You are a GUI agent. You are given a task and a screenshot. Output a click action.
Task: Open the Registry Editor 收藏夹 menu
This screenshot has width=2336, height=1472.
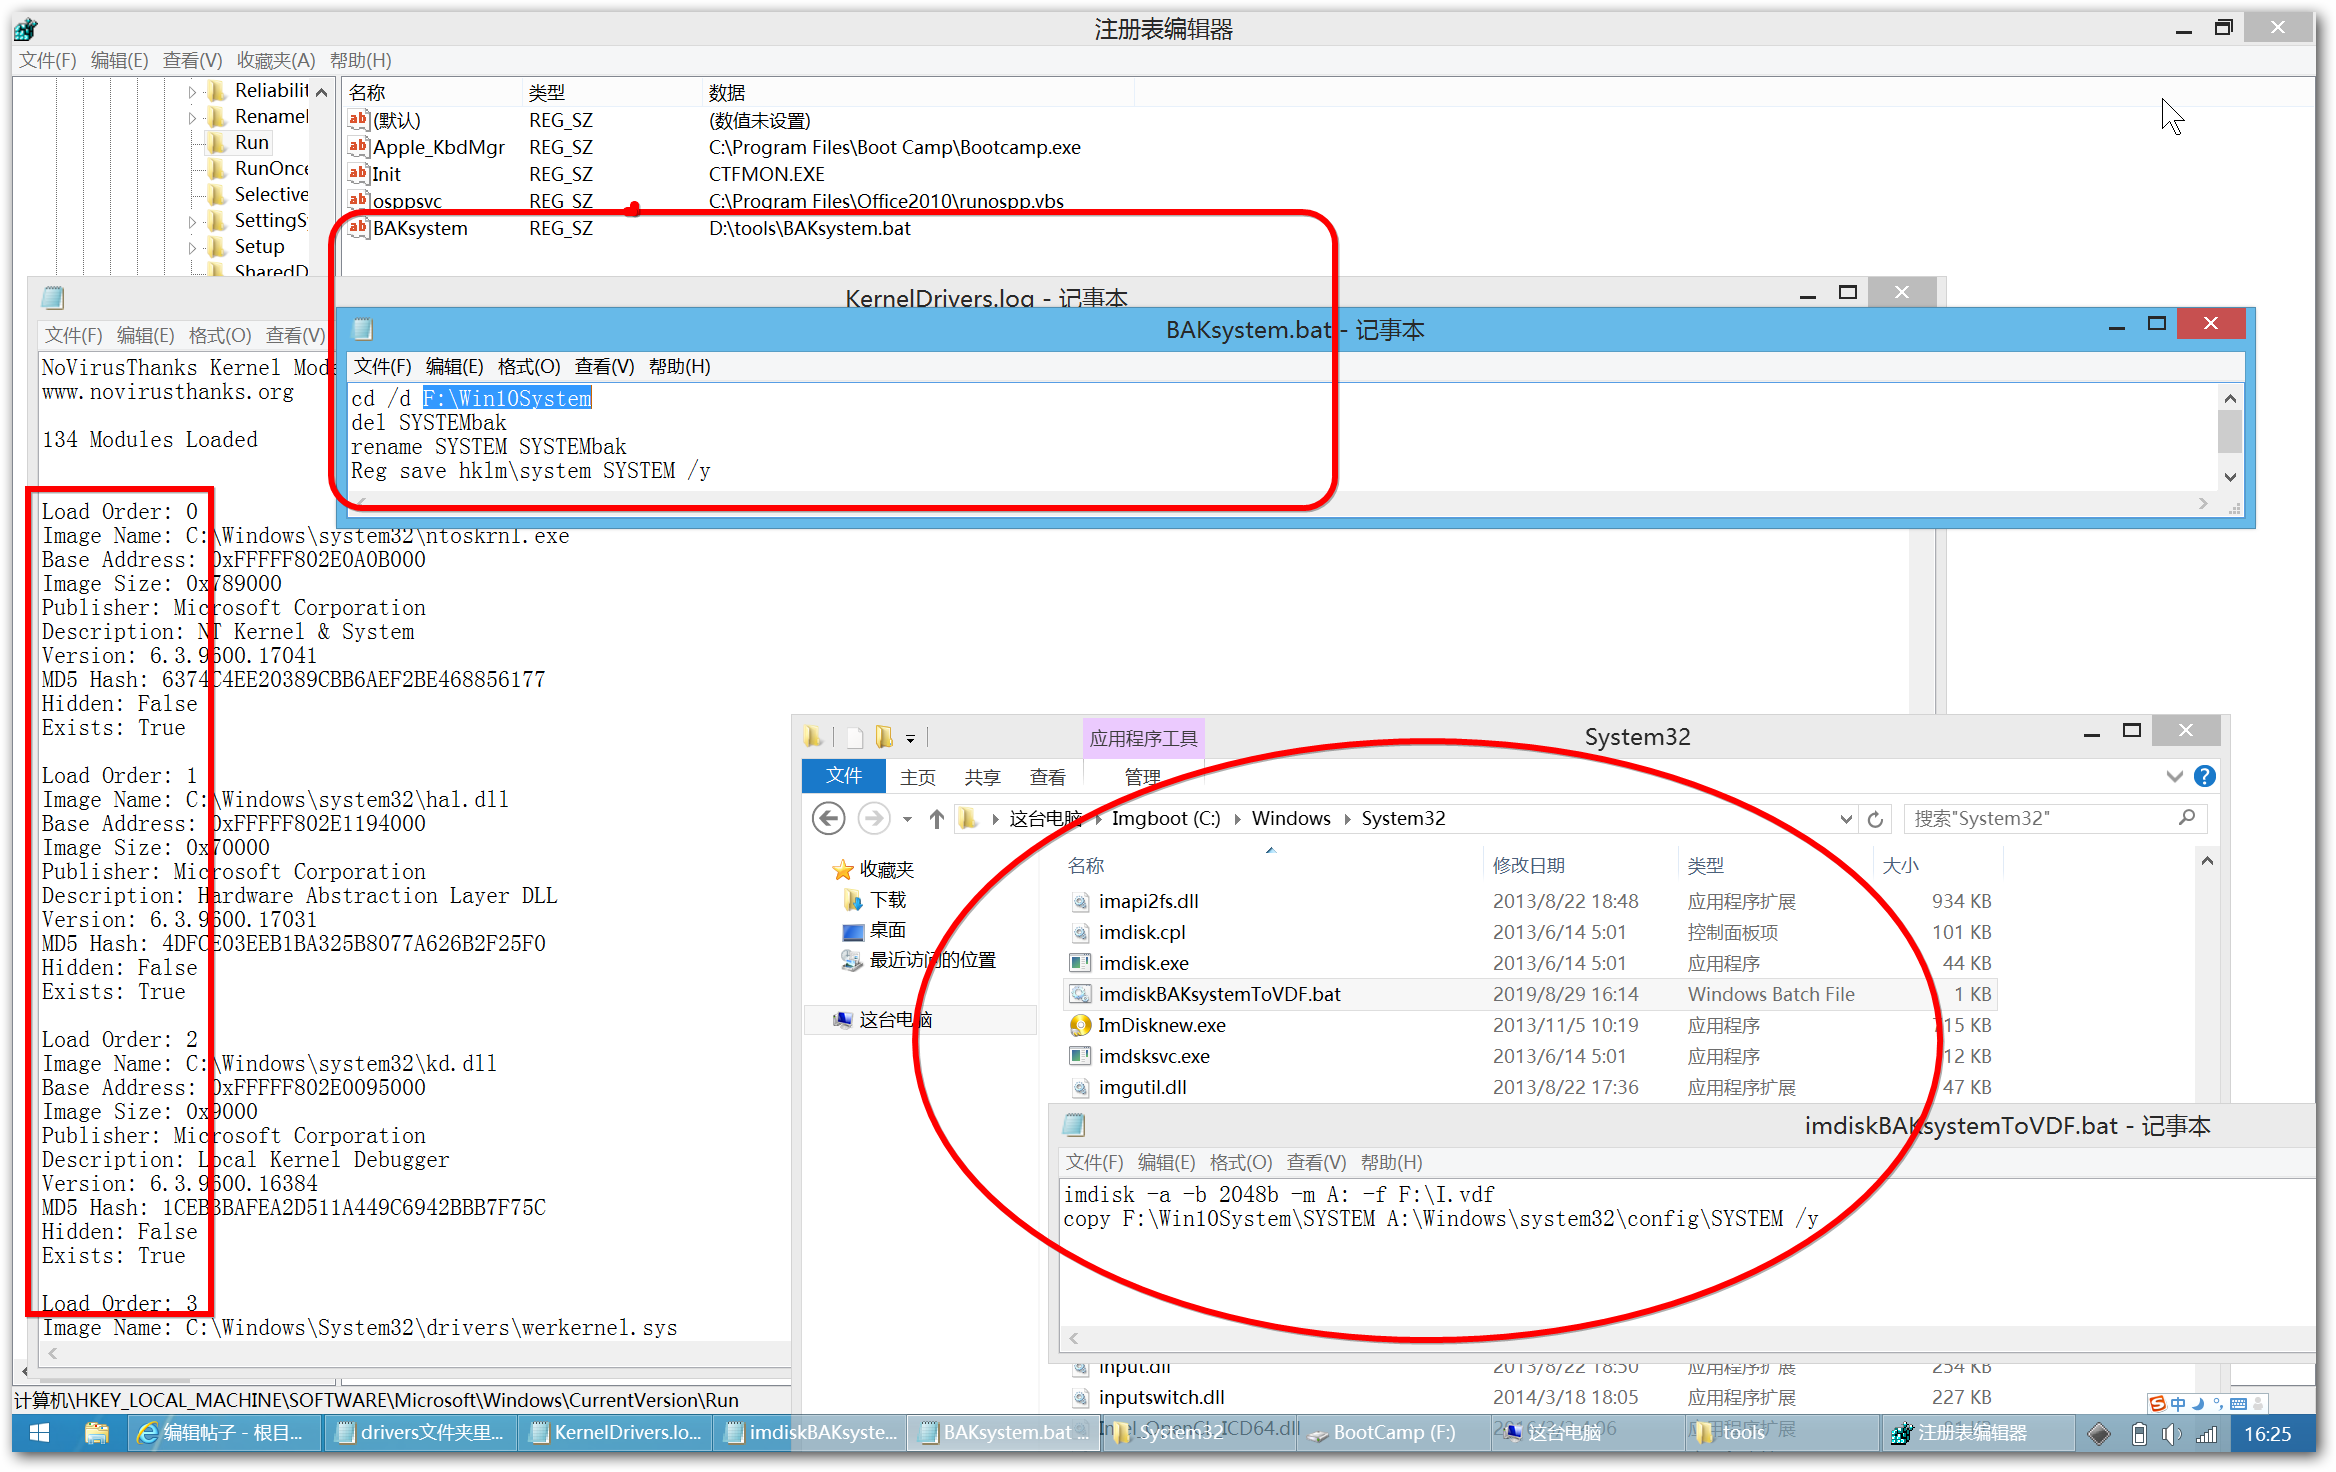coord(276,61)
